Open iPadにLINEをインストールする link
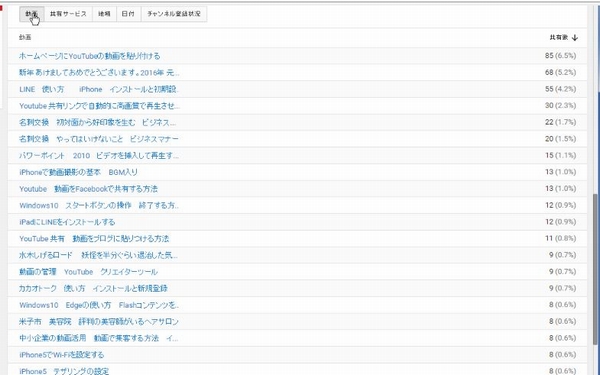This screenshot has width=600, height=375. [67, 222]
